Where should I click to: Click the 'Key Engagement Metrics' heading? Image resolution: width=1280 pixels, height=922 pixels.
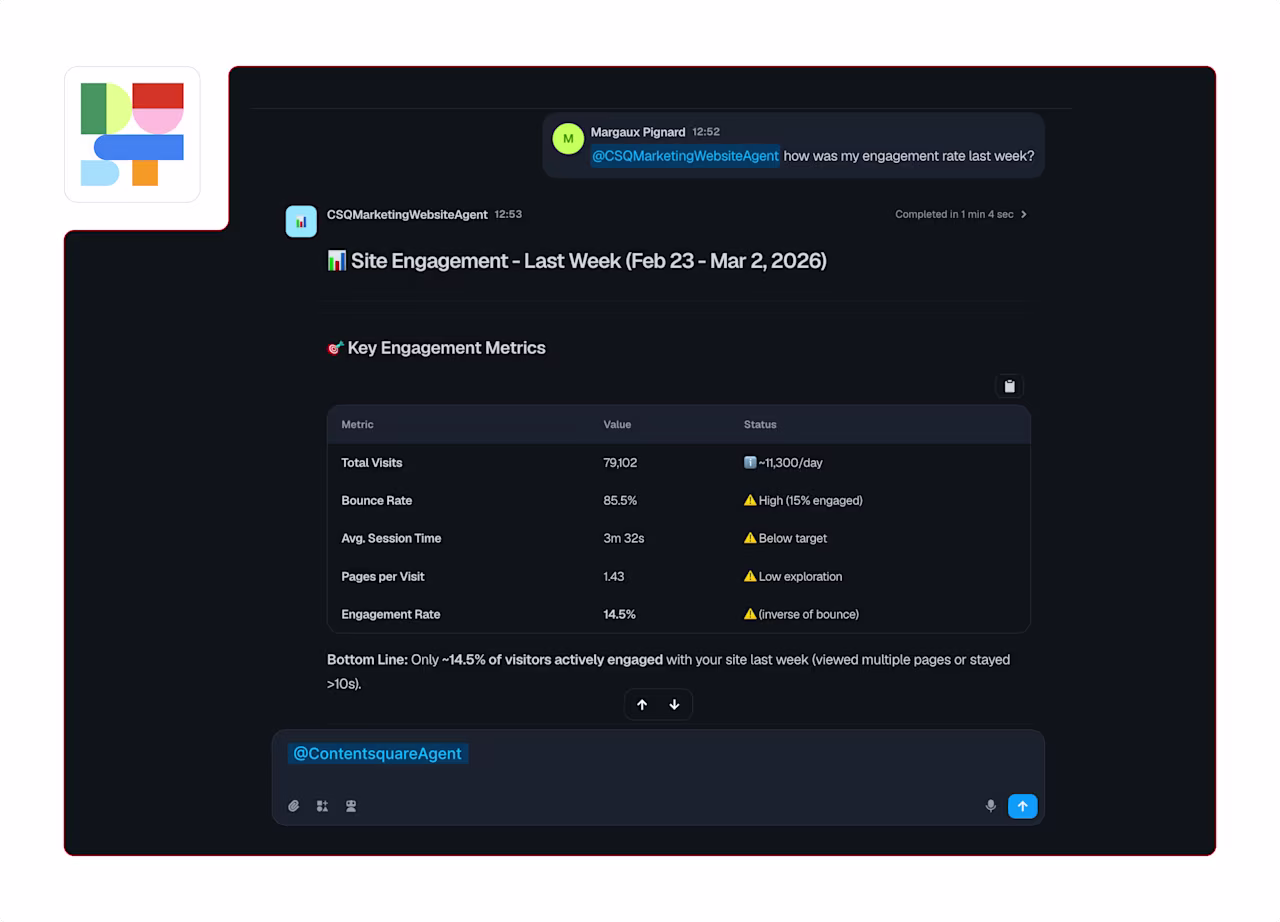point(436,348)
